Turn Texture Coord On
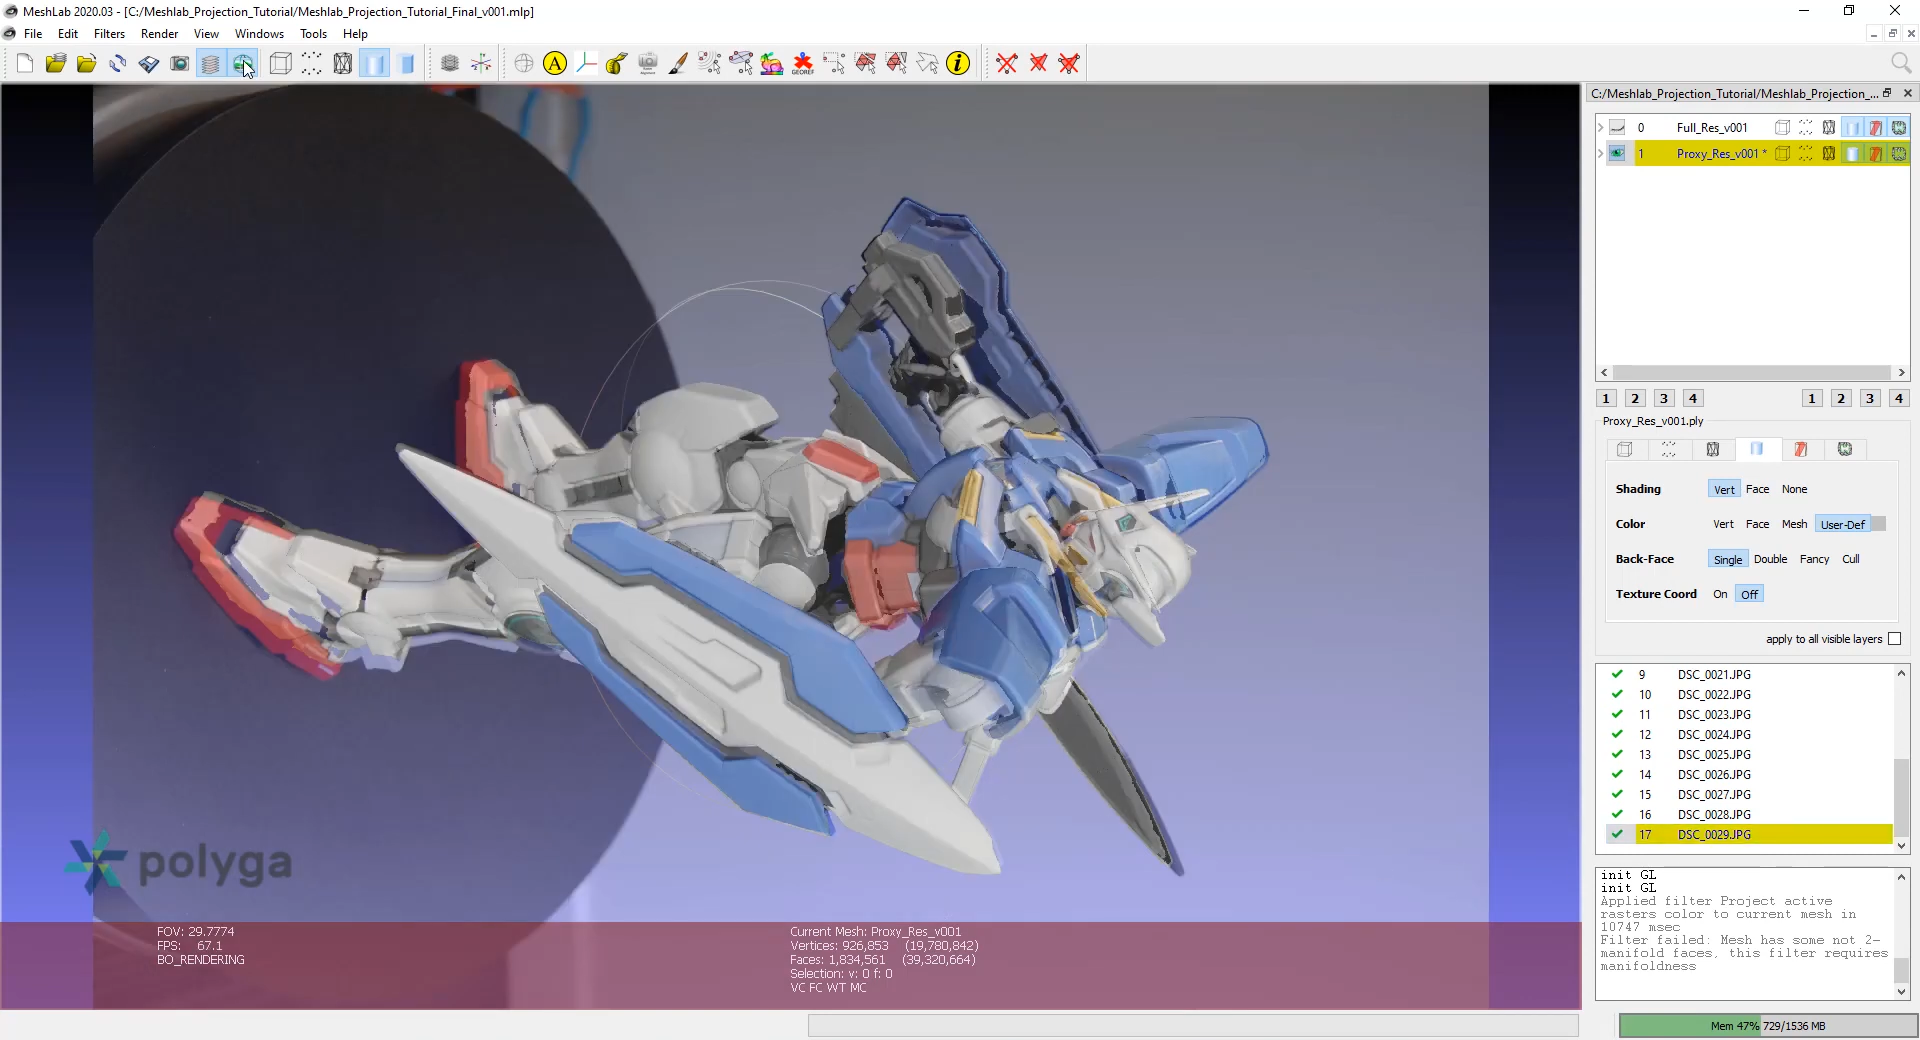 [1720, 594]
